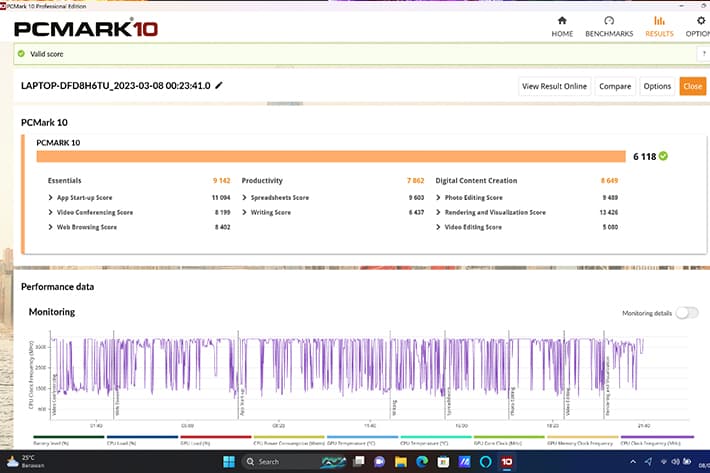Toggle GPU Memory Clock Frequency legend series

(582, 441)
